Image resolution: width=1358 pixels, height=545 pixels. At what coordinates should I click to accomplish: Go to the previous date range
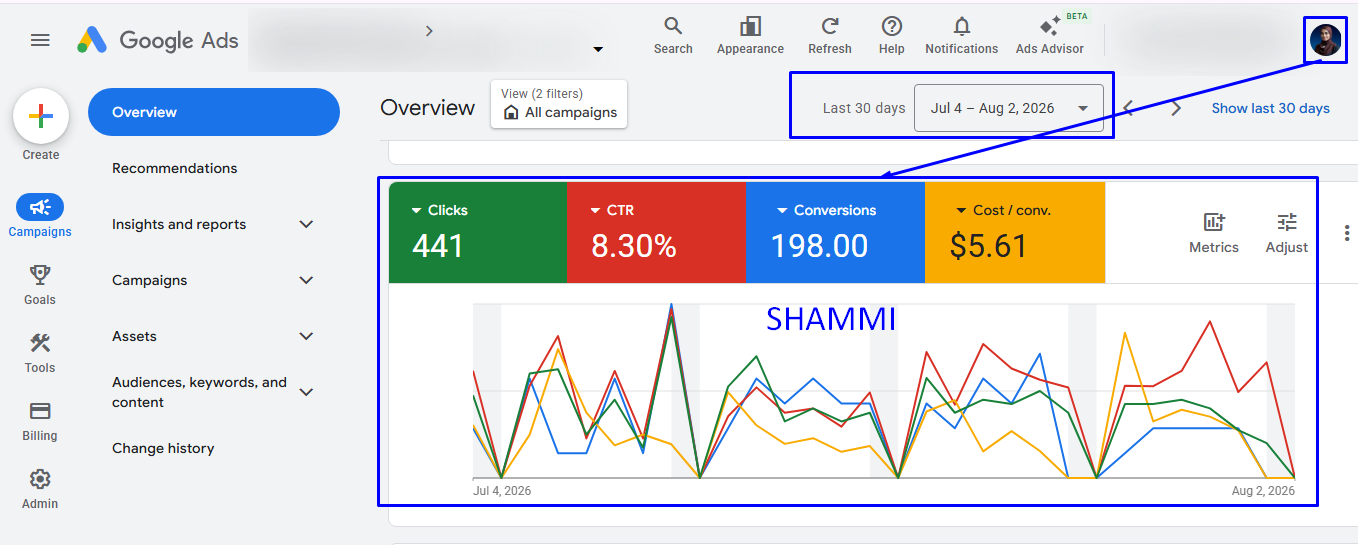pyautogui.click(x=1128, y=108)
